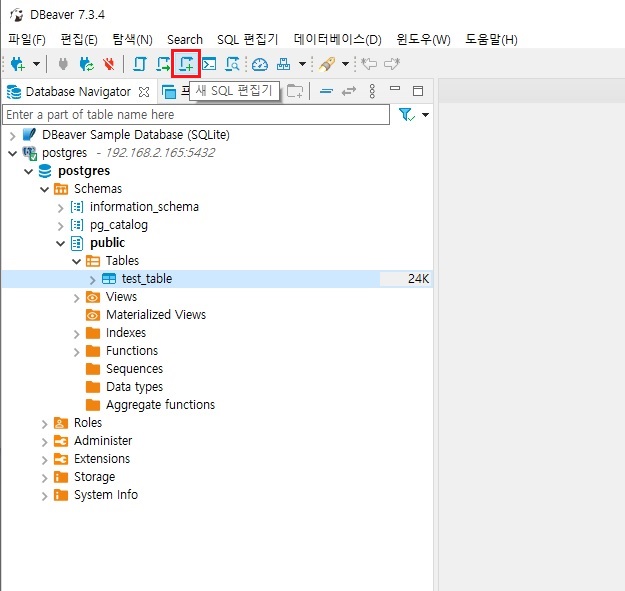This screenshot has height=591, width=625.
Task: Open the 데이터베이스(D) menu
Action: [x=338, y=39]
